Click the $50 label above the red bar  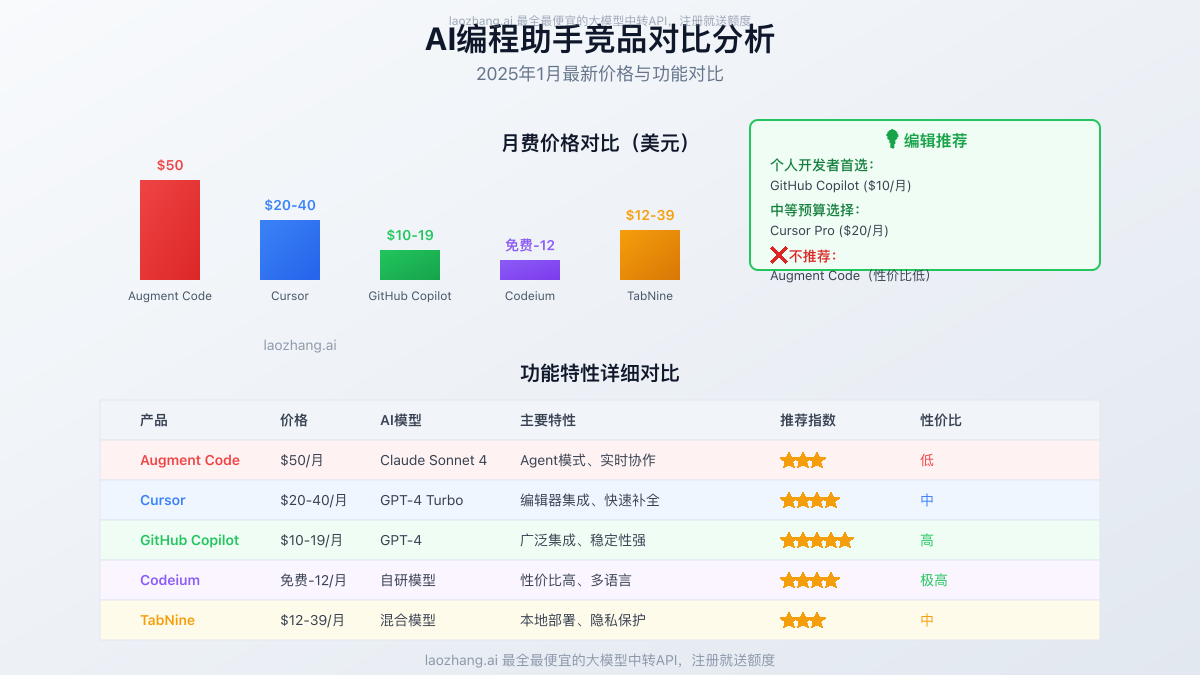tap(170, 165)
